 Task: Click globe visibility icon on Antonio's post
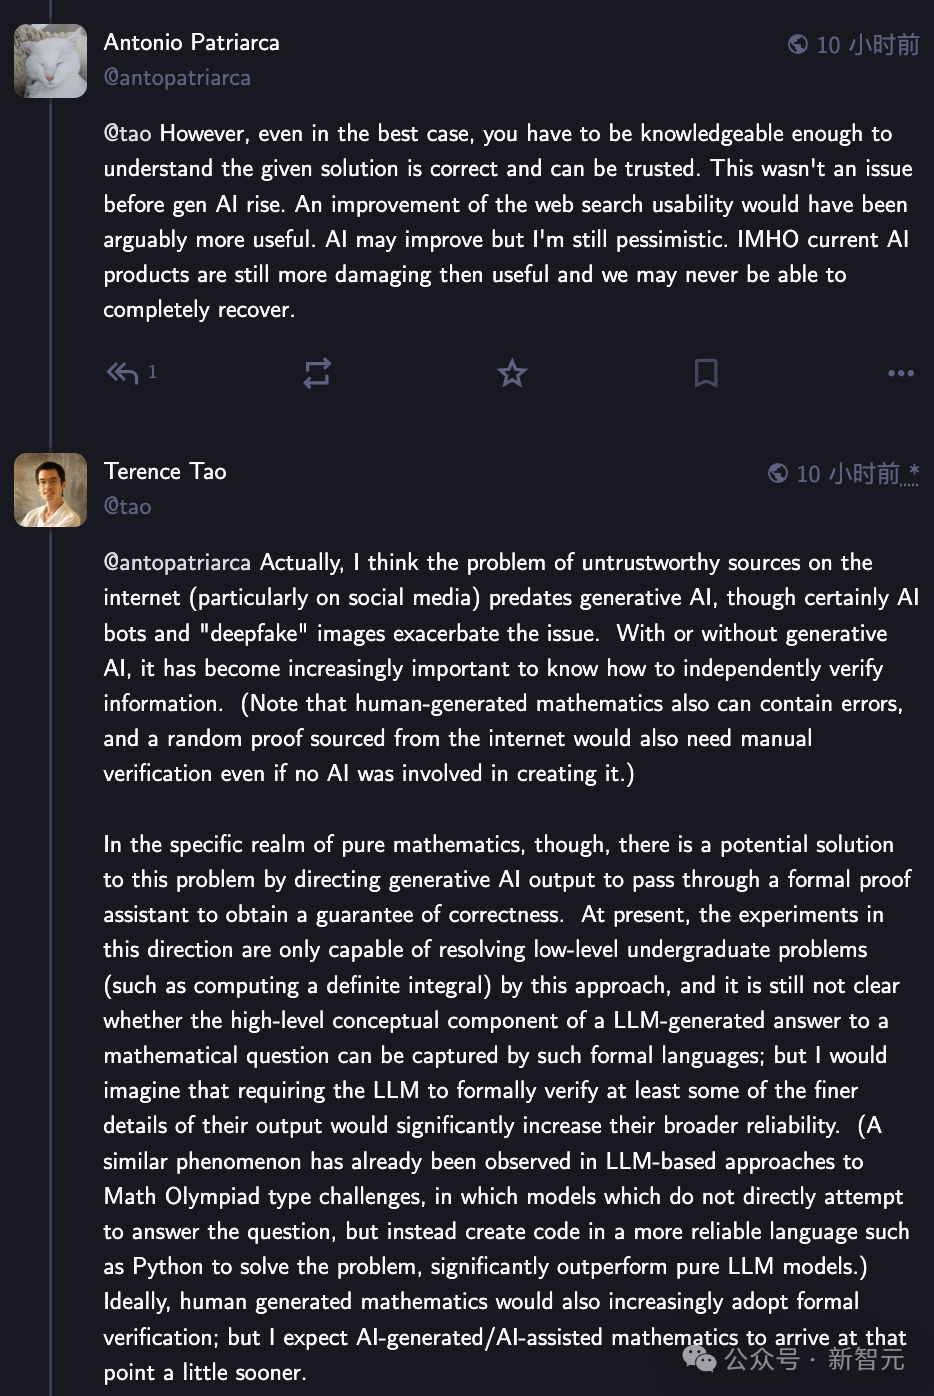click(798, 44)
